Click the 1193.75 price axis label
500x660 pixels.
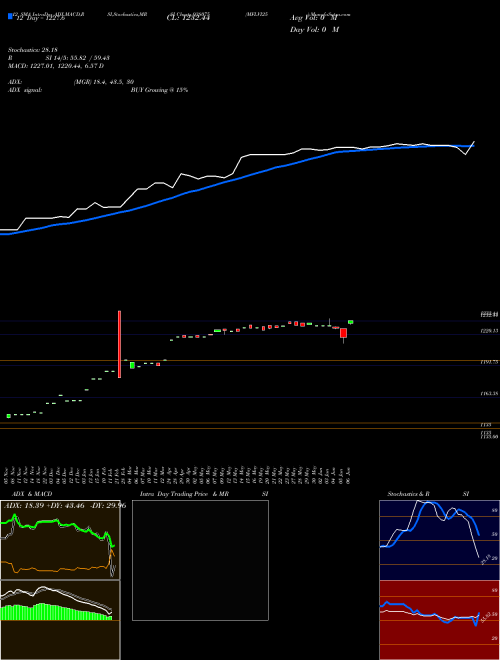pyautogui.click(x=489, y=362)
